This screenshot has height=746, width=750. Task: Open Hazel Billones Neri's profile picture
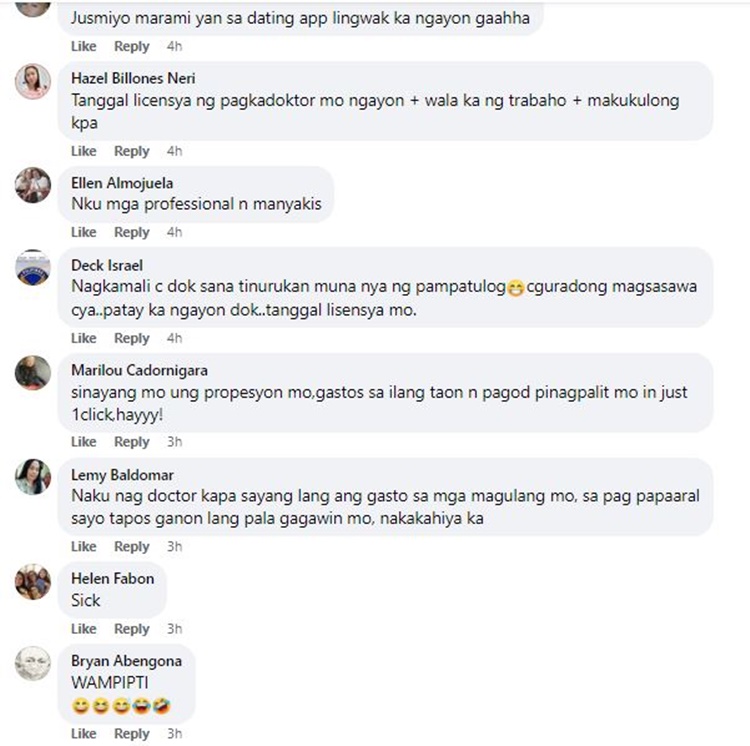tap(33, 81)
